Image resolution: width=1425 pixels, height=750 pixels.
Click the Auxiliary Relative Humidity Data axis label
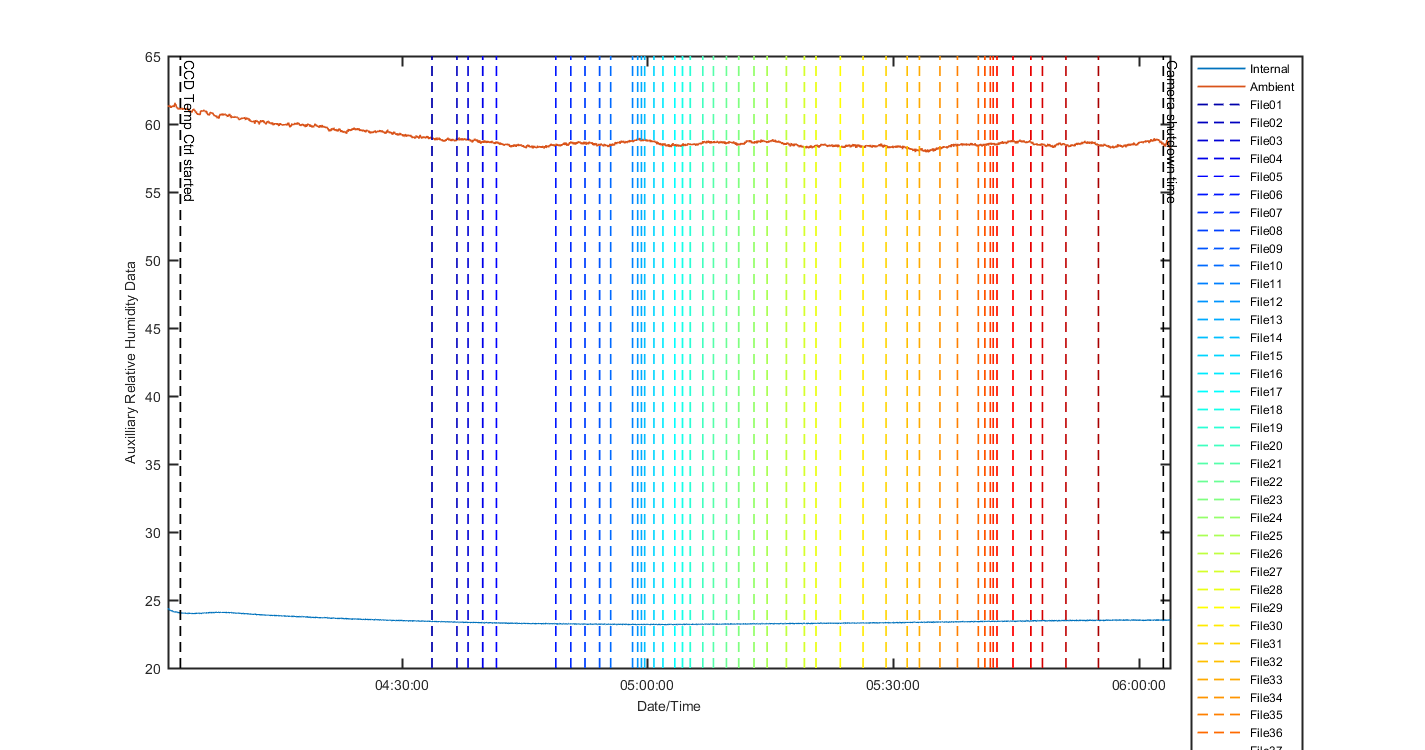(x=130, y=362)
